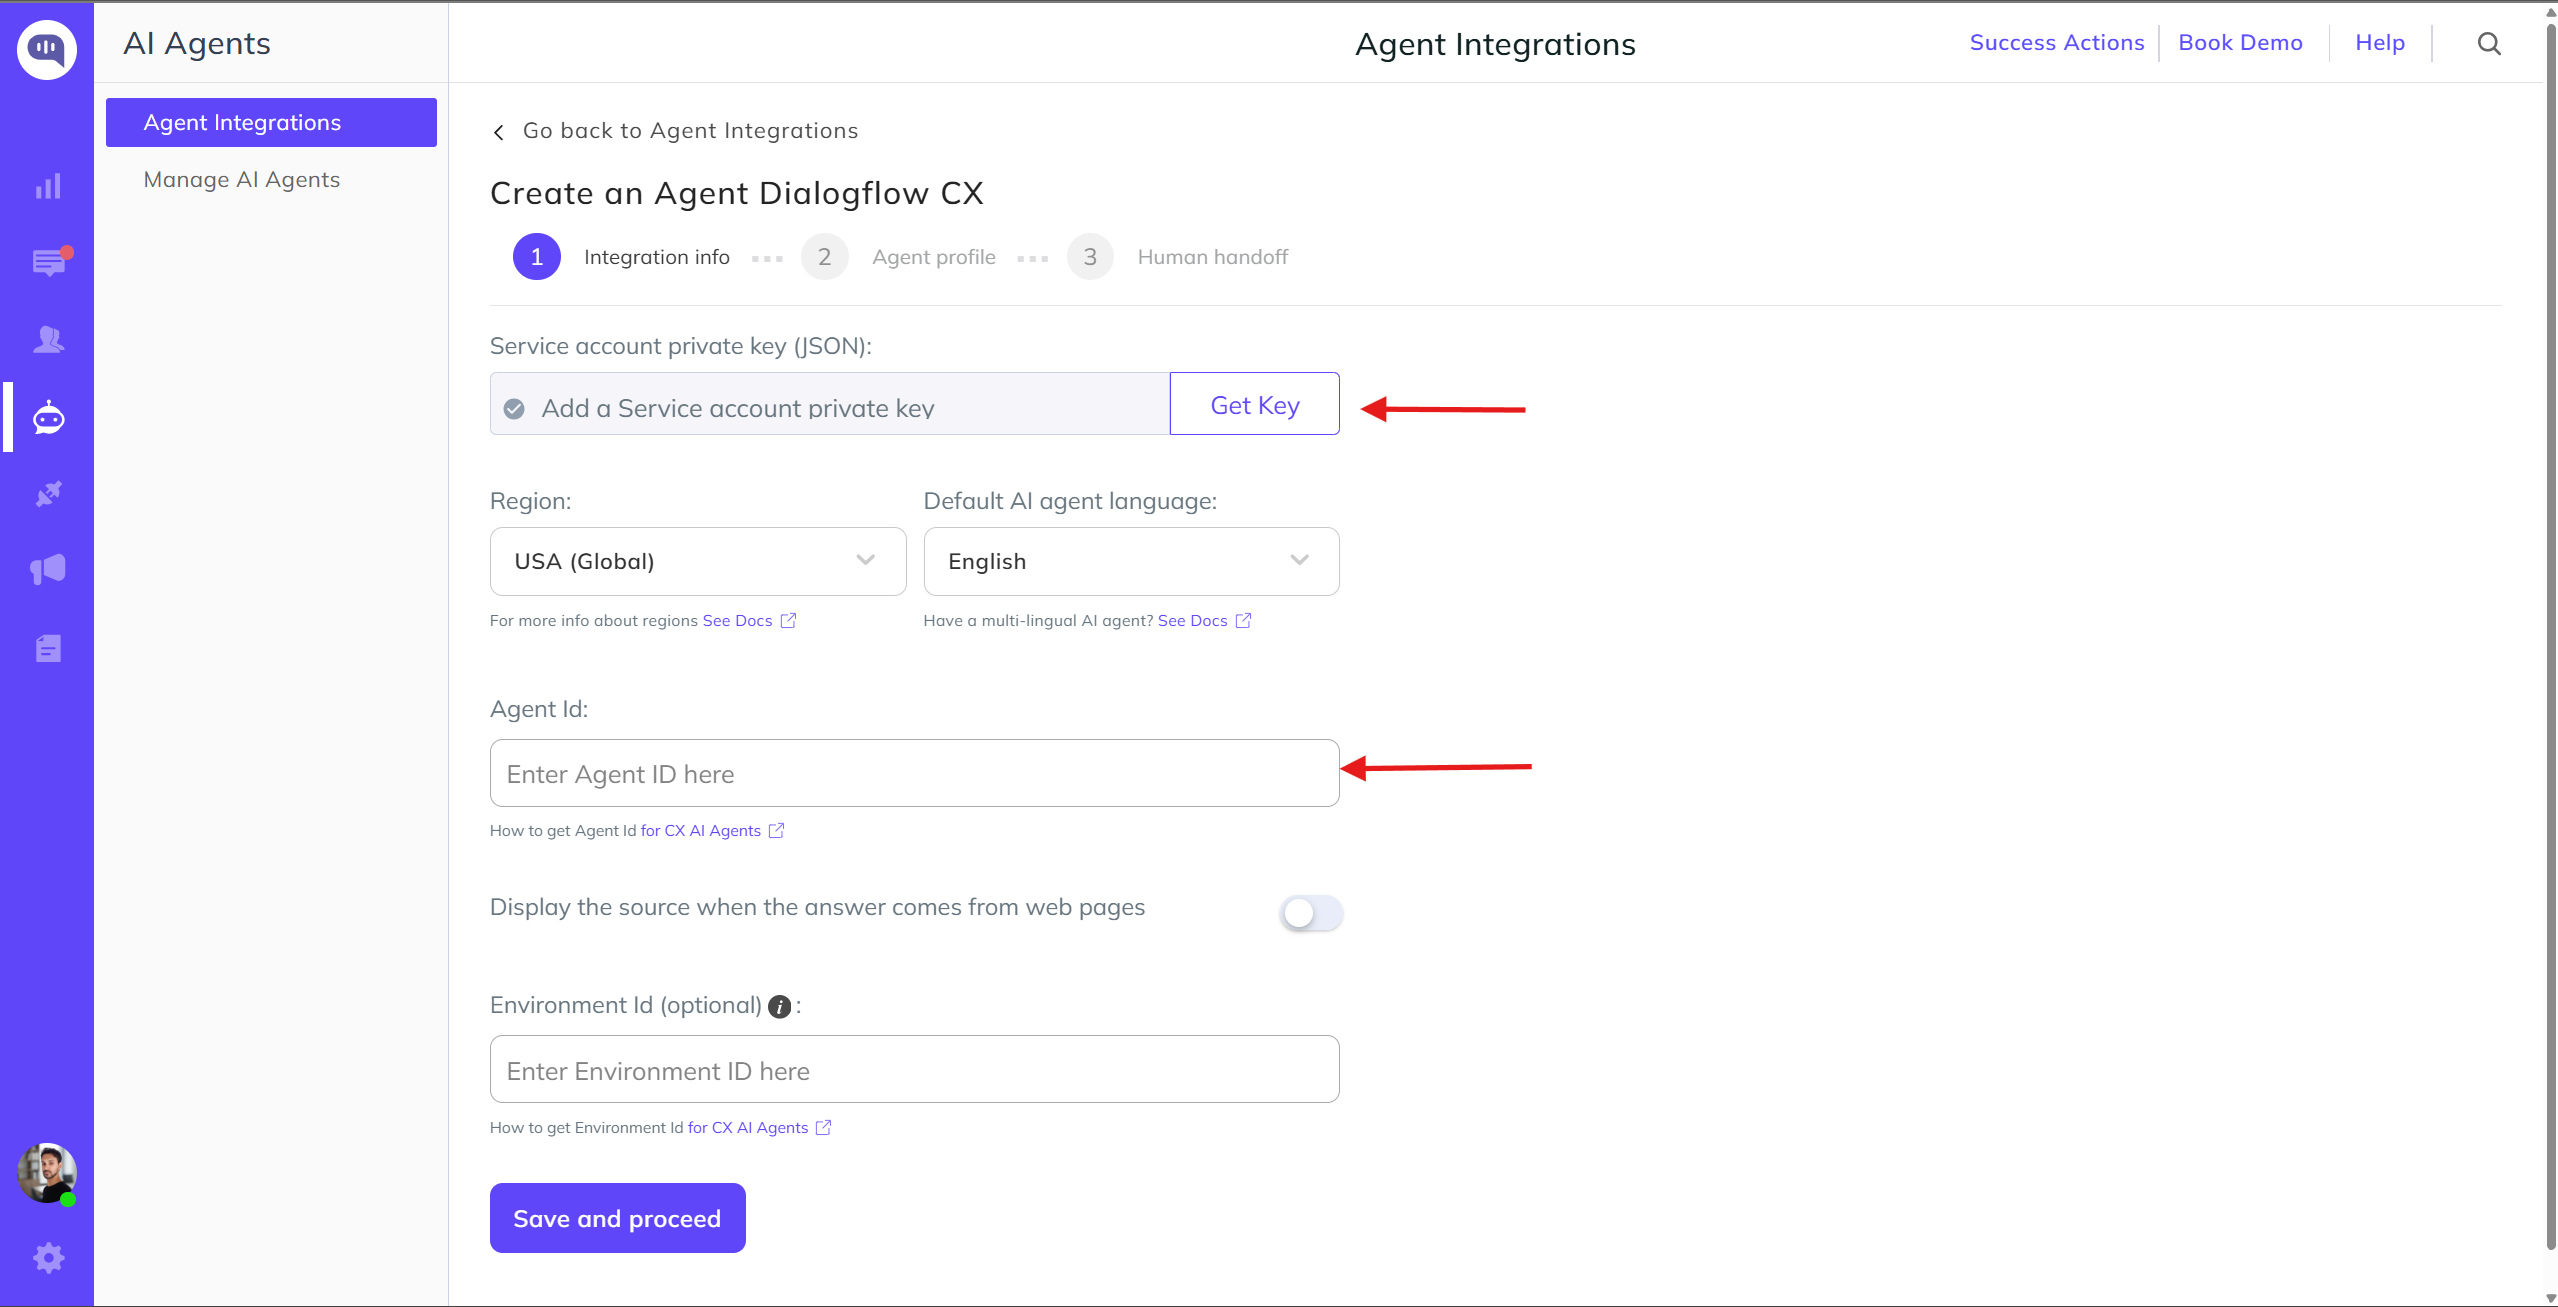This screenshot has width=2558, height=1307.
Task: Open external link icon beside Environment Id help
Action: [x=823, y=1127]
